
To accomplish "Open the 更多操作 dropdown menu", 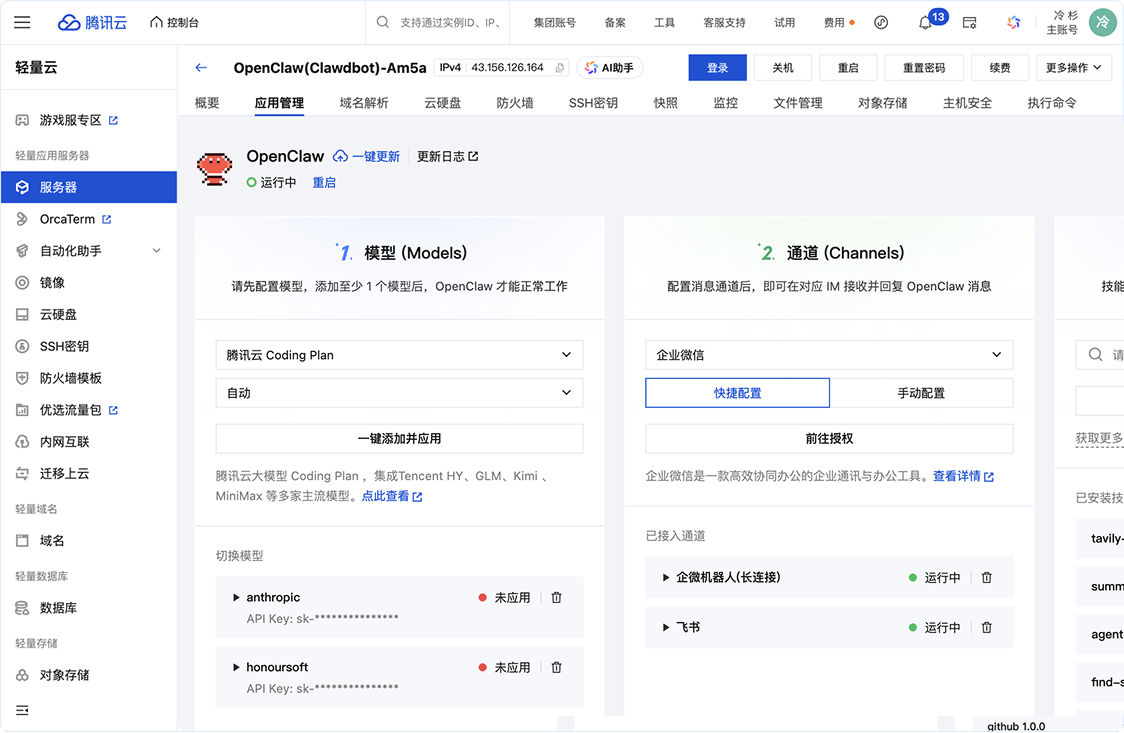I will 1073,68.
